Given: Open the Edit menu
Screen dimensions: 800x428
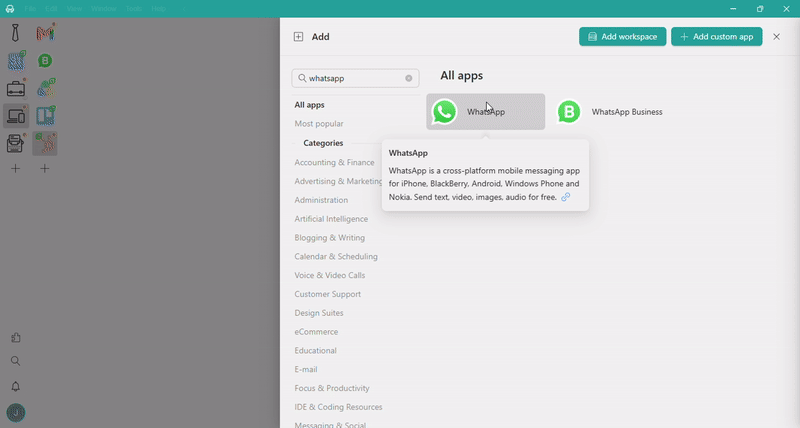Looking at the screenshot, I should (51, 9).
